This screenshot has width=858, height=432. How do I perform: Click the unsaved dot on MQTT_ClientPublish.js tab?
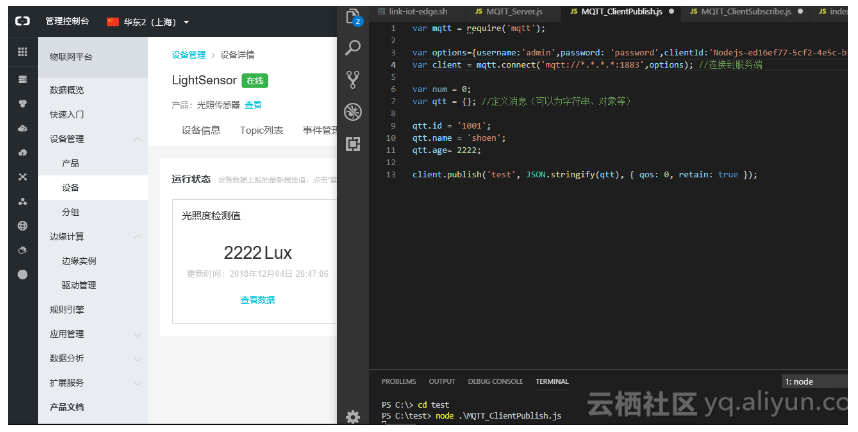[671, 11]
